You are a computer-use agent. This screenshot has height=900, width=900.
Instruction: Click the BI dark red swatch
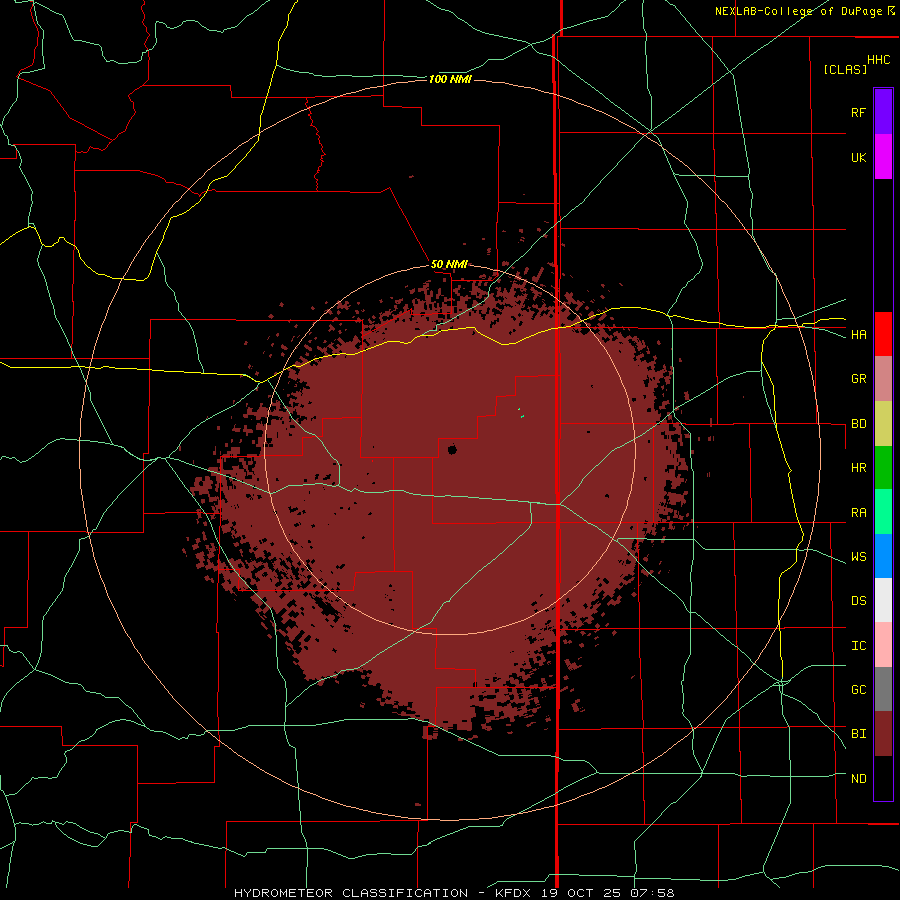coord(883,734)
